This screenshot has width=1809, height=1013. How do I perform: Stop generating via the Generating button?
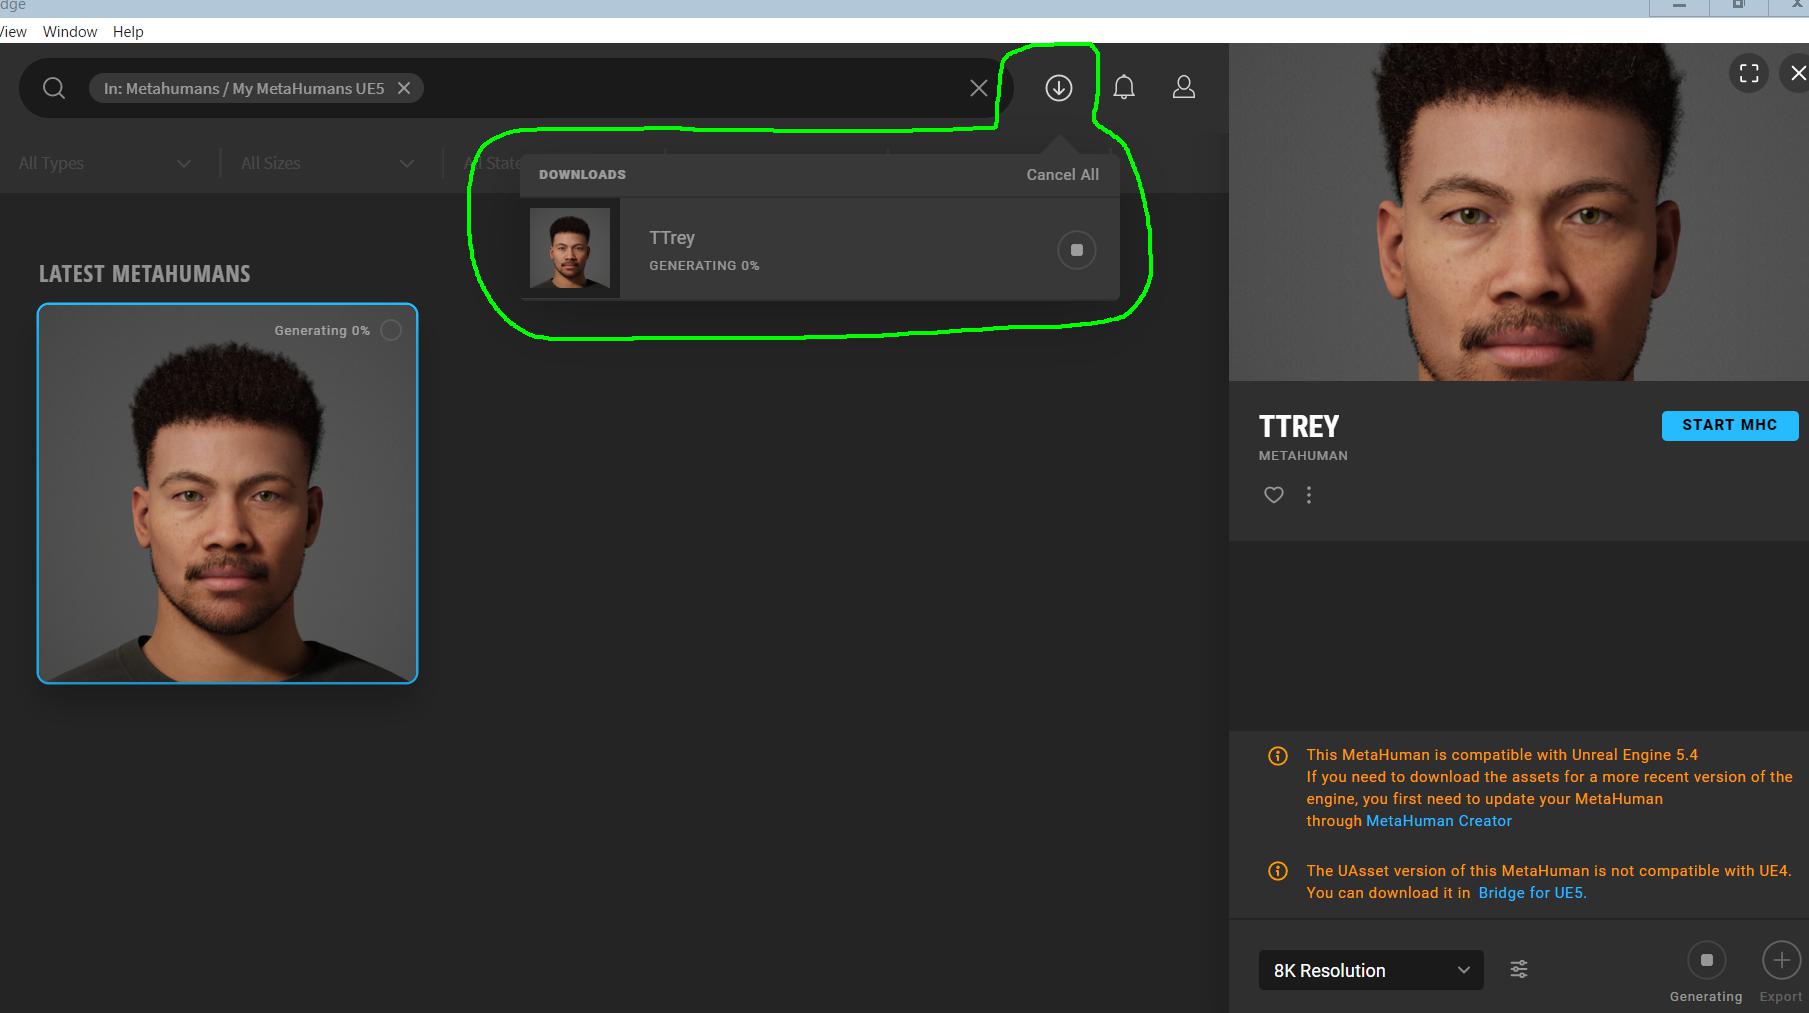coord(1706,960)
